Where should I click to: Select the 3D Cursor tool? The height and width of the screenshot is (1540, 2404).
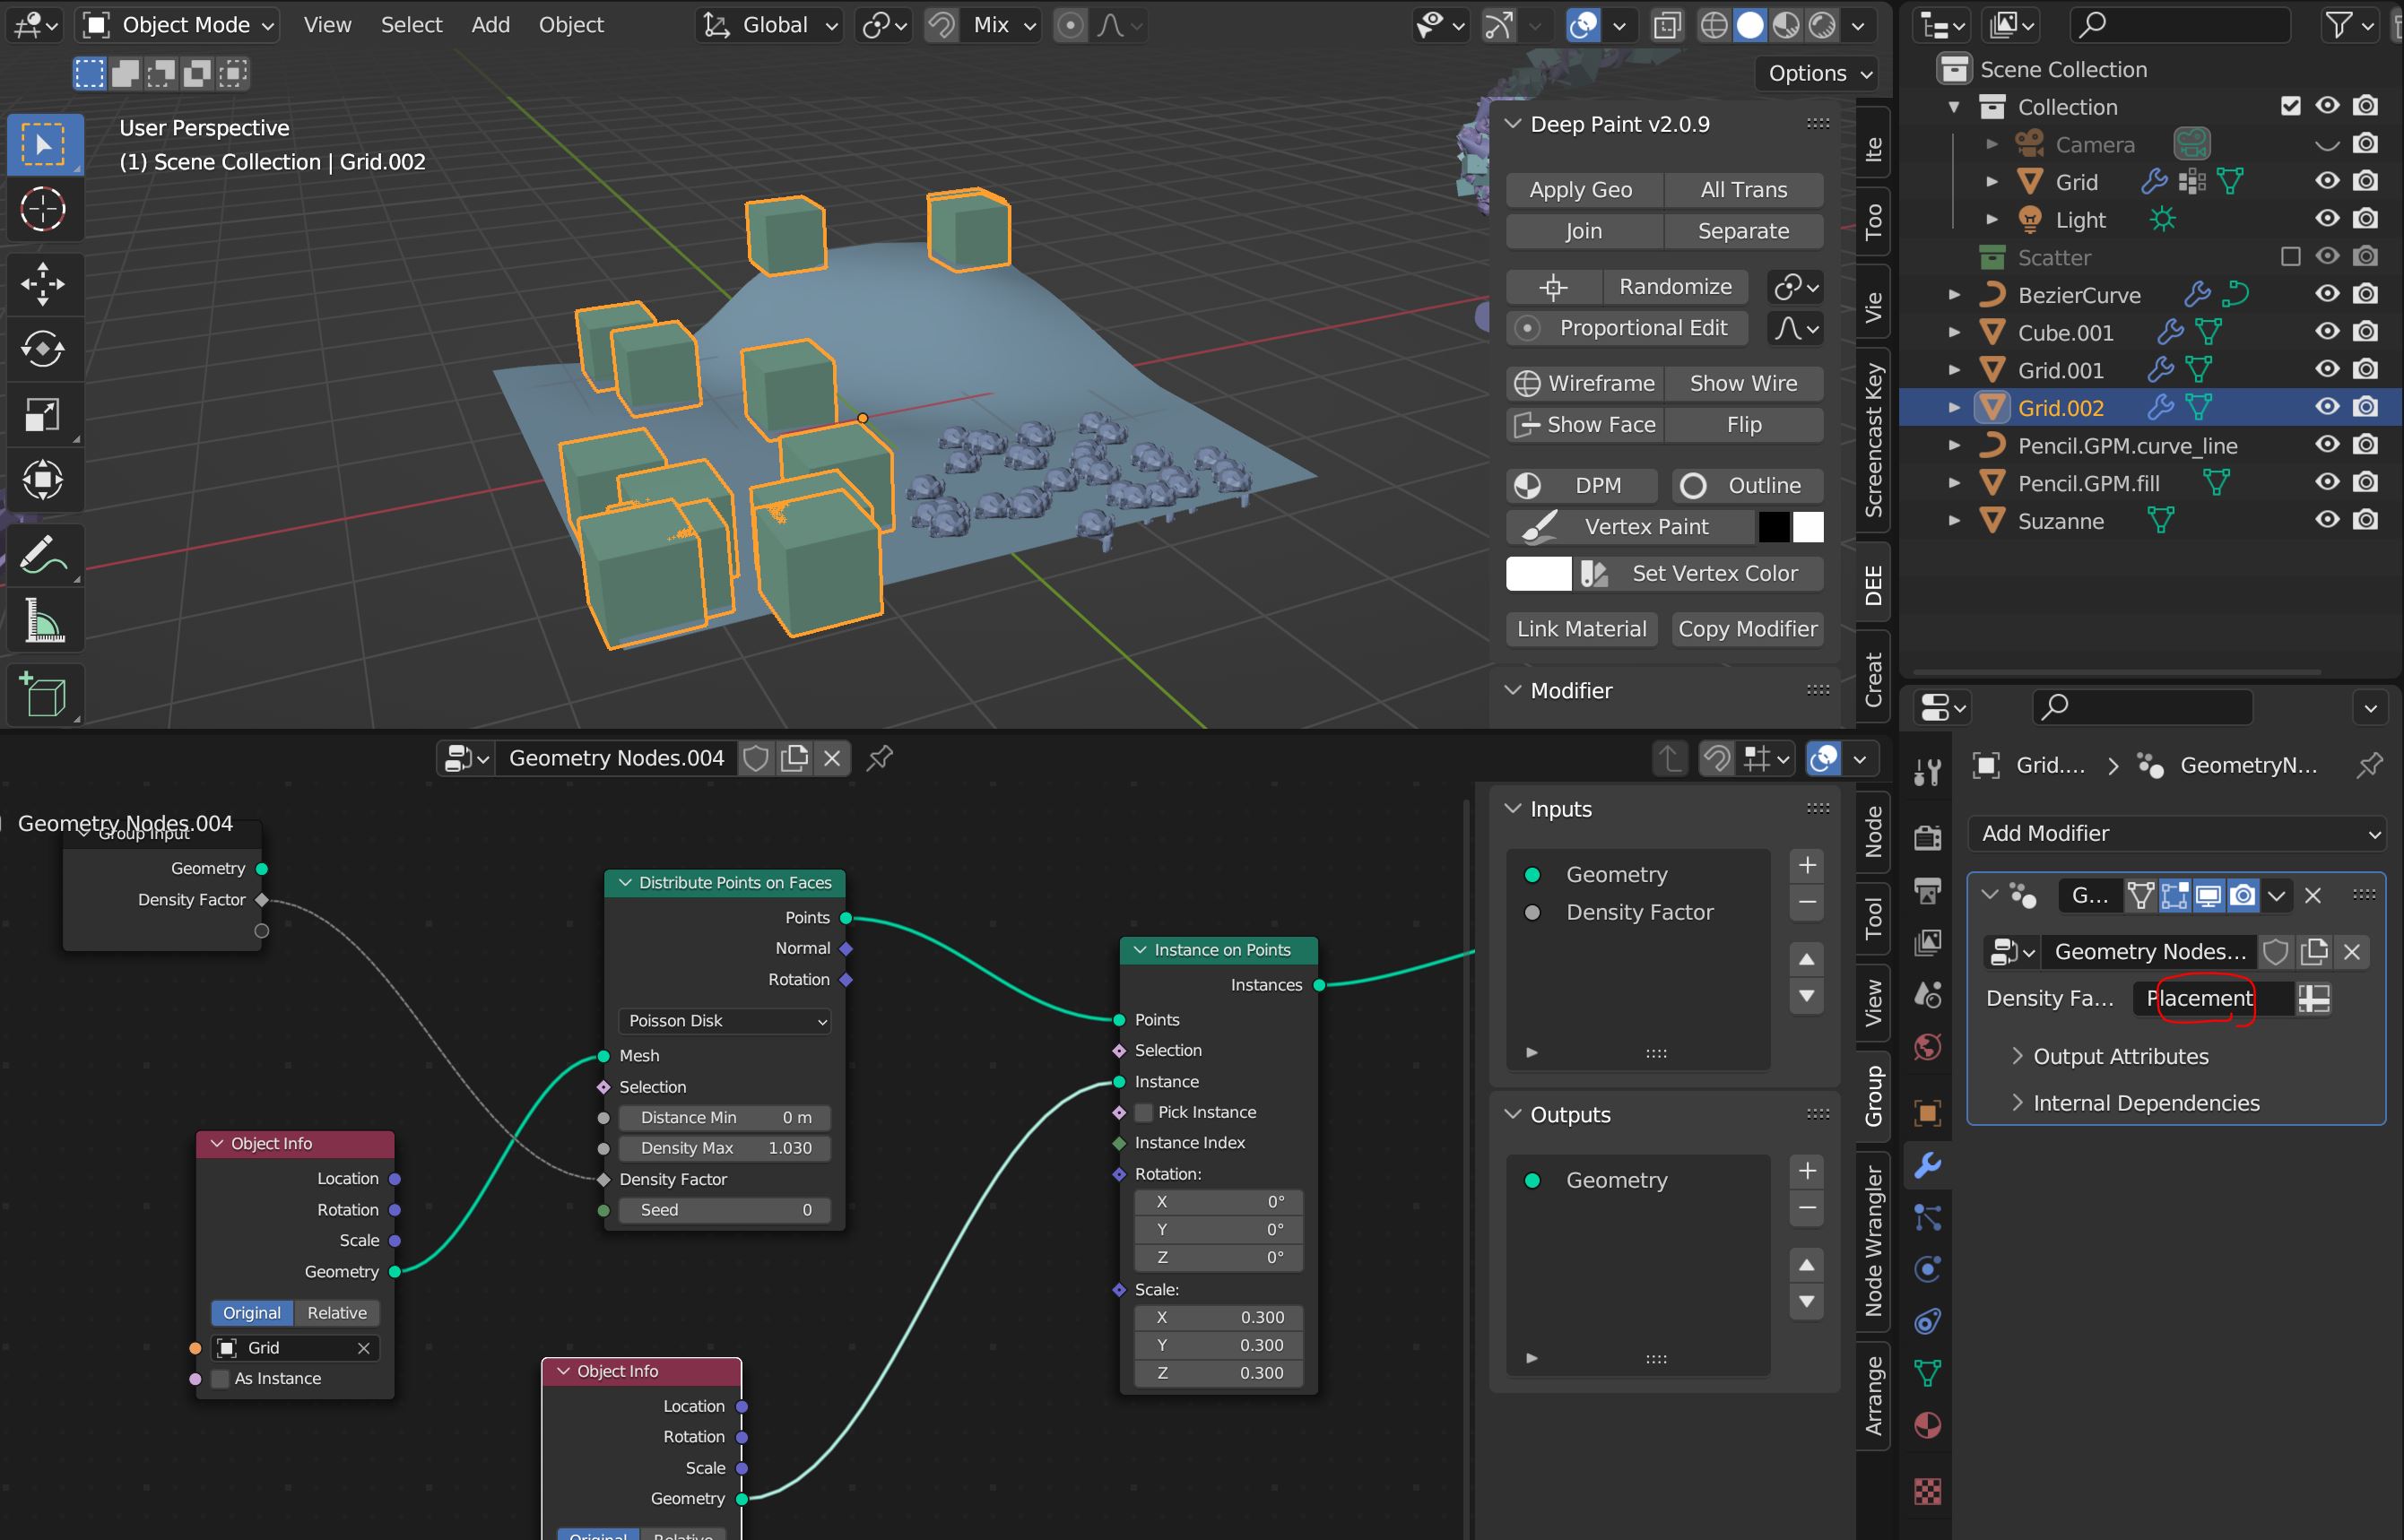click(43, 209)
